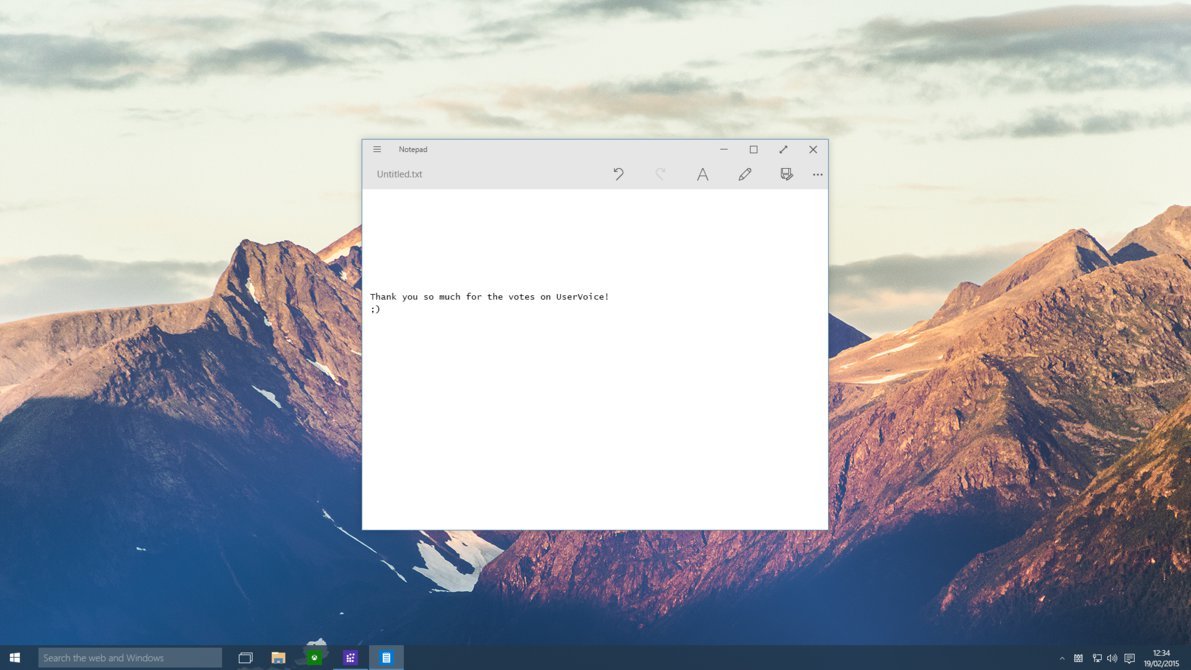Open network status in system tray
Screen dimensions: 1191x670
[1097, 659]
